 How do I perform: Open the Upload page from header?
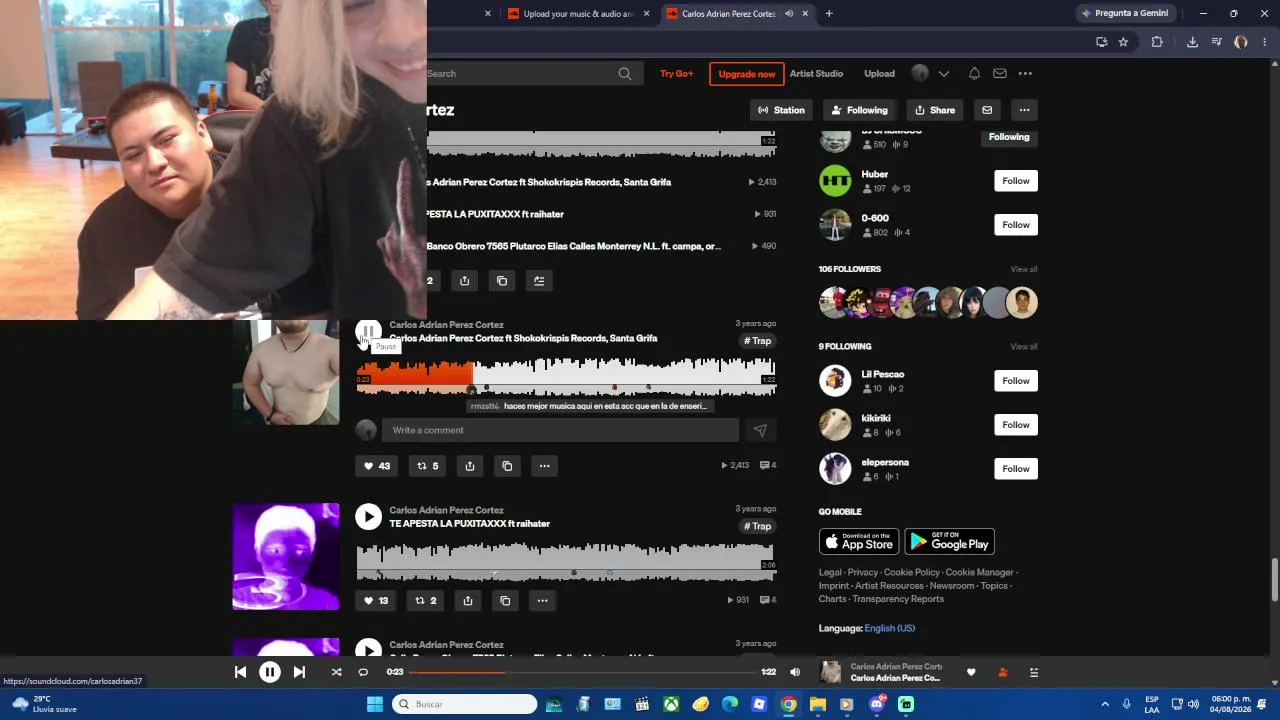[880, 74]
